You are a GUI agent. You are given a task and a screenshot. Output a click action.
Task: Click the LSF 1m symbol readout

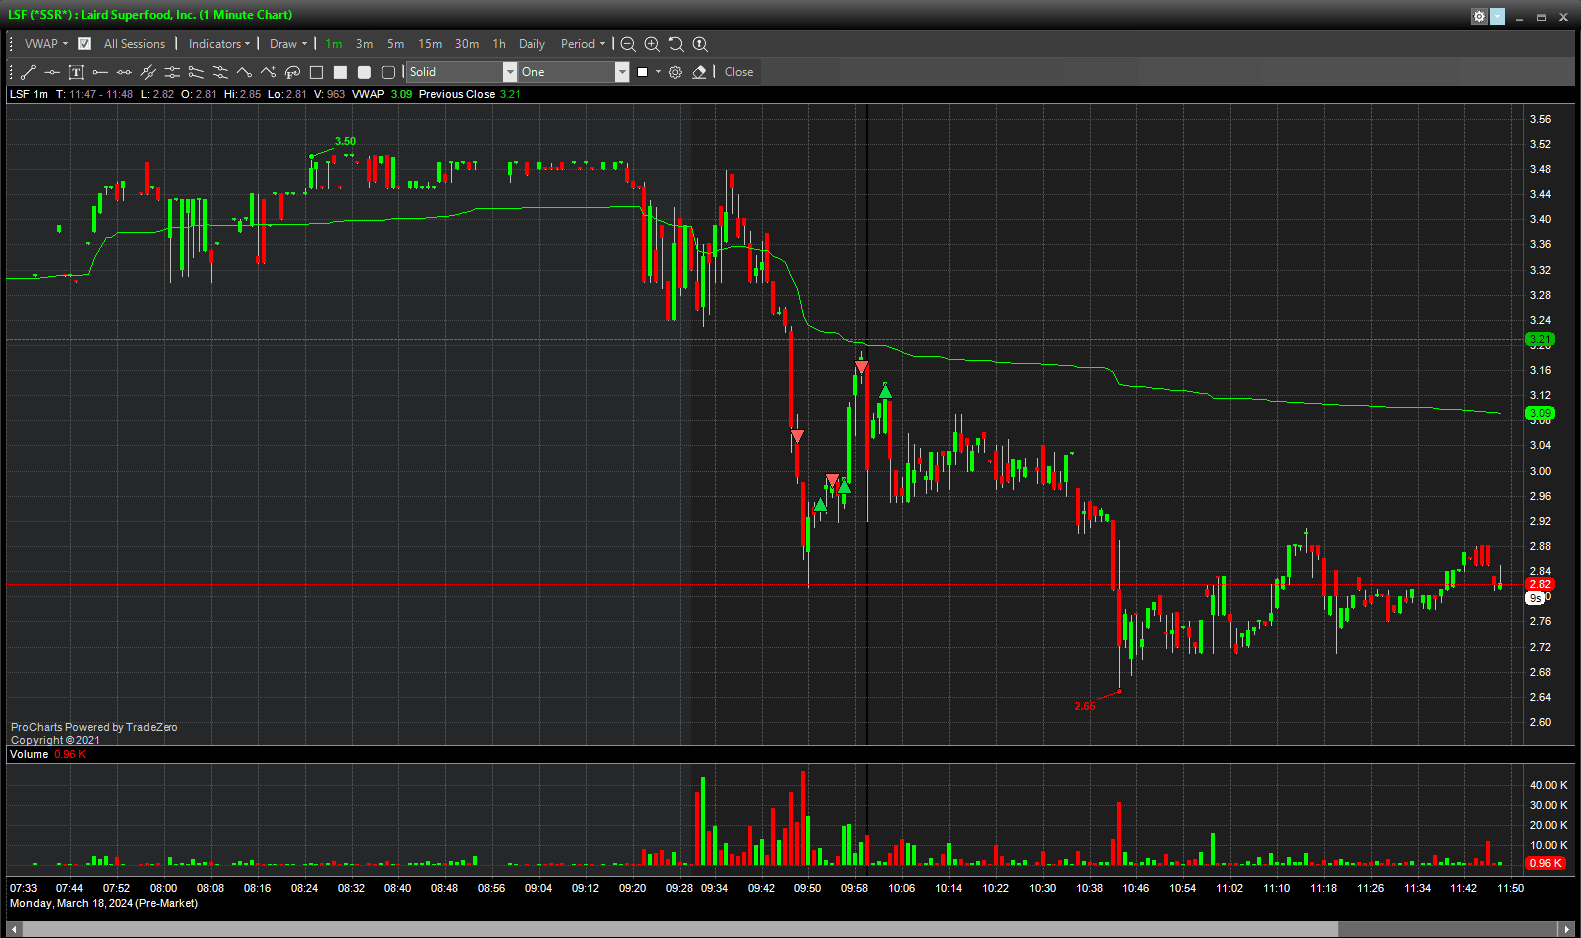[x=29, y=94]
